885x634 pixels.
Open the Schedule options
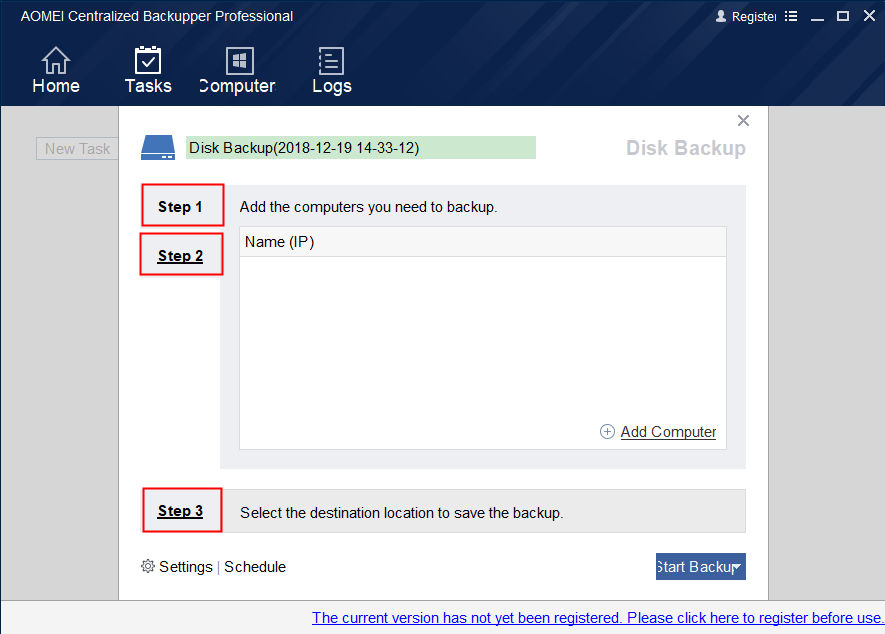point(255,567)
